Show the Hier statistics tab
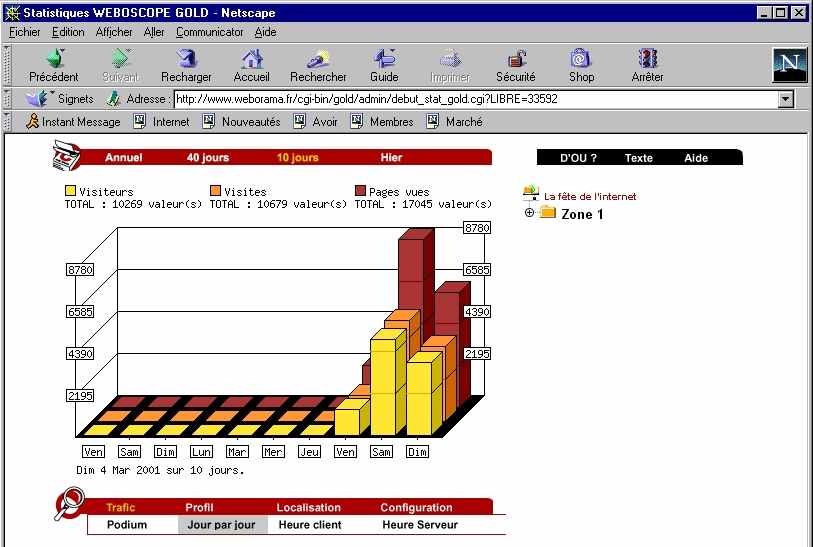The width and height of the screenshot is (813, 547). (x=391, y=158)
